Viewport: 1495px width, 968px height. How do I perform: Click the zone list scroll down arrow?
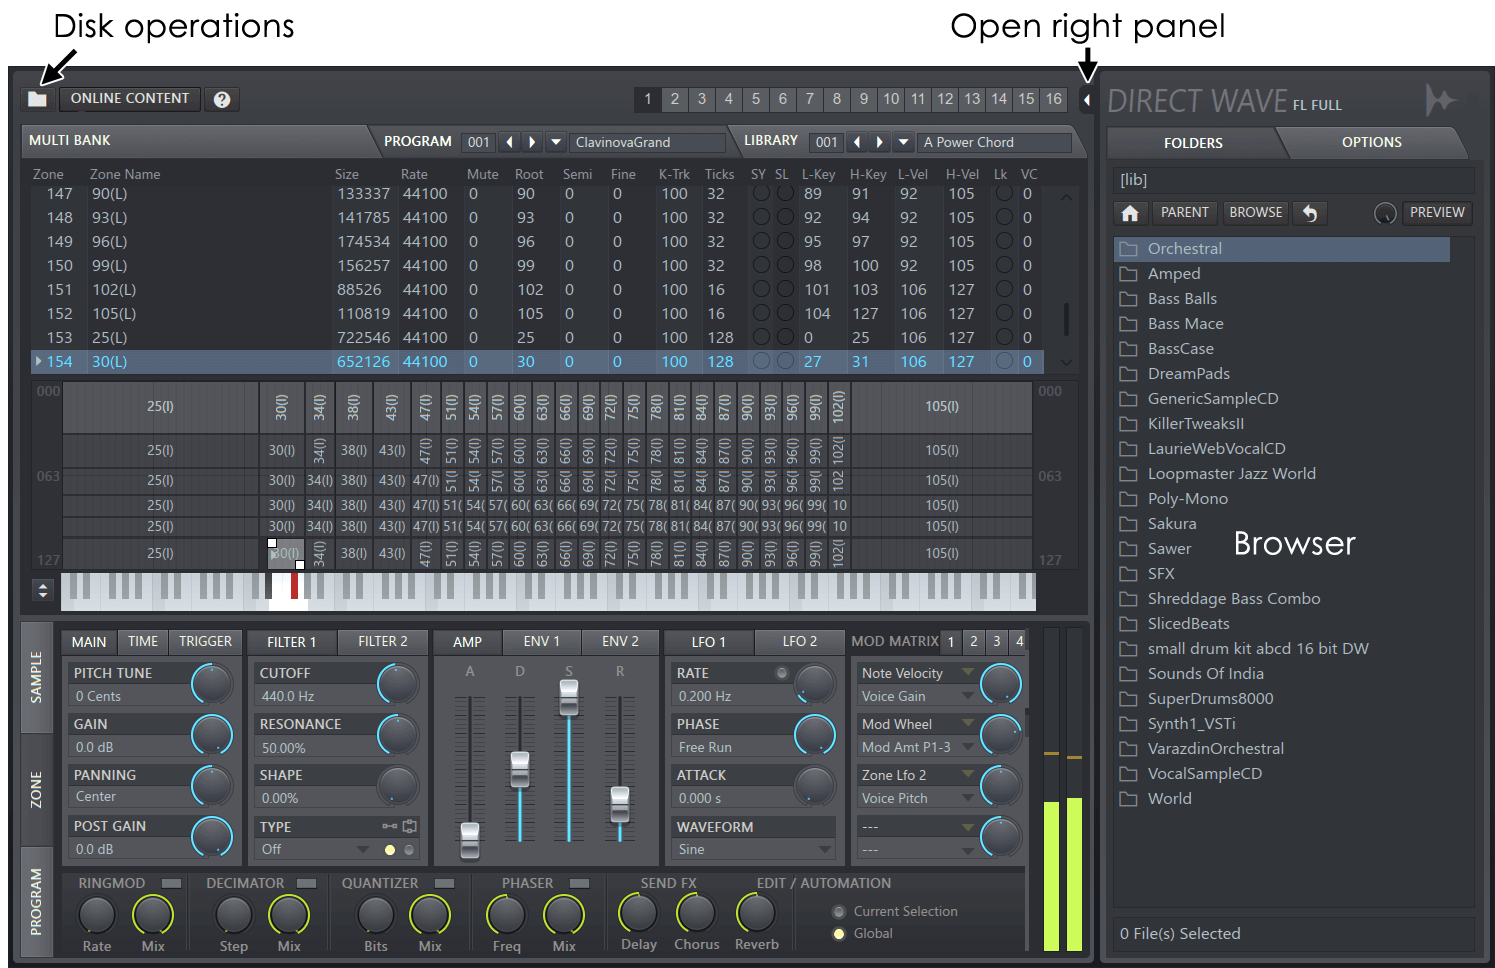point(1066,362)
